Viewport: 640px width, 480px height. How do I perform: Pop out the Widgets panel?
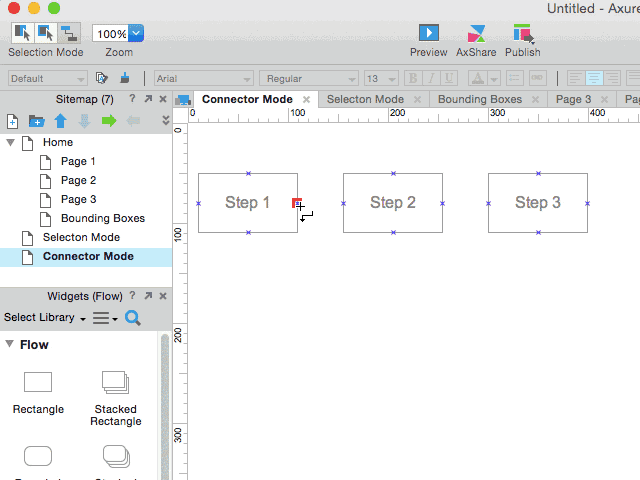tap(148, 296)
